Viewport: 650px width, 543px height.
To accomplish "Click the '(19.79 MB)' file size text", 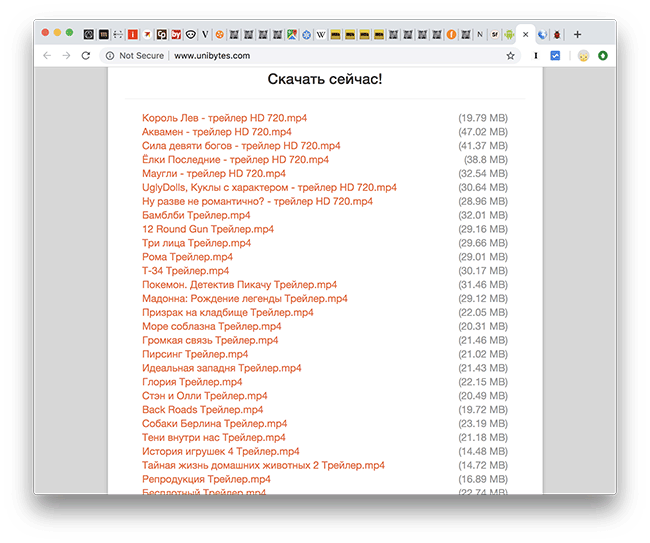I will tap(483, 118).
